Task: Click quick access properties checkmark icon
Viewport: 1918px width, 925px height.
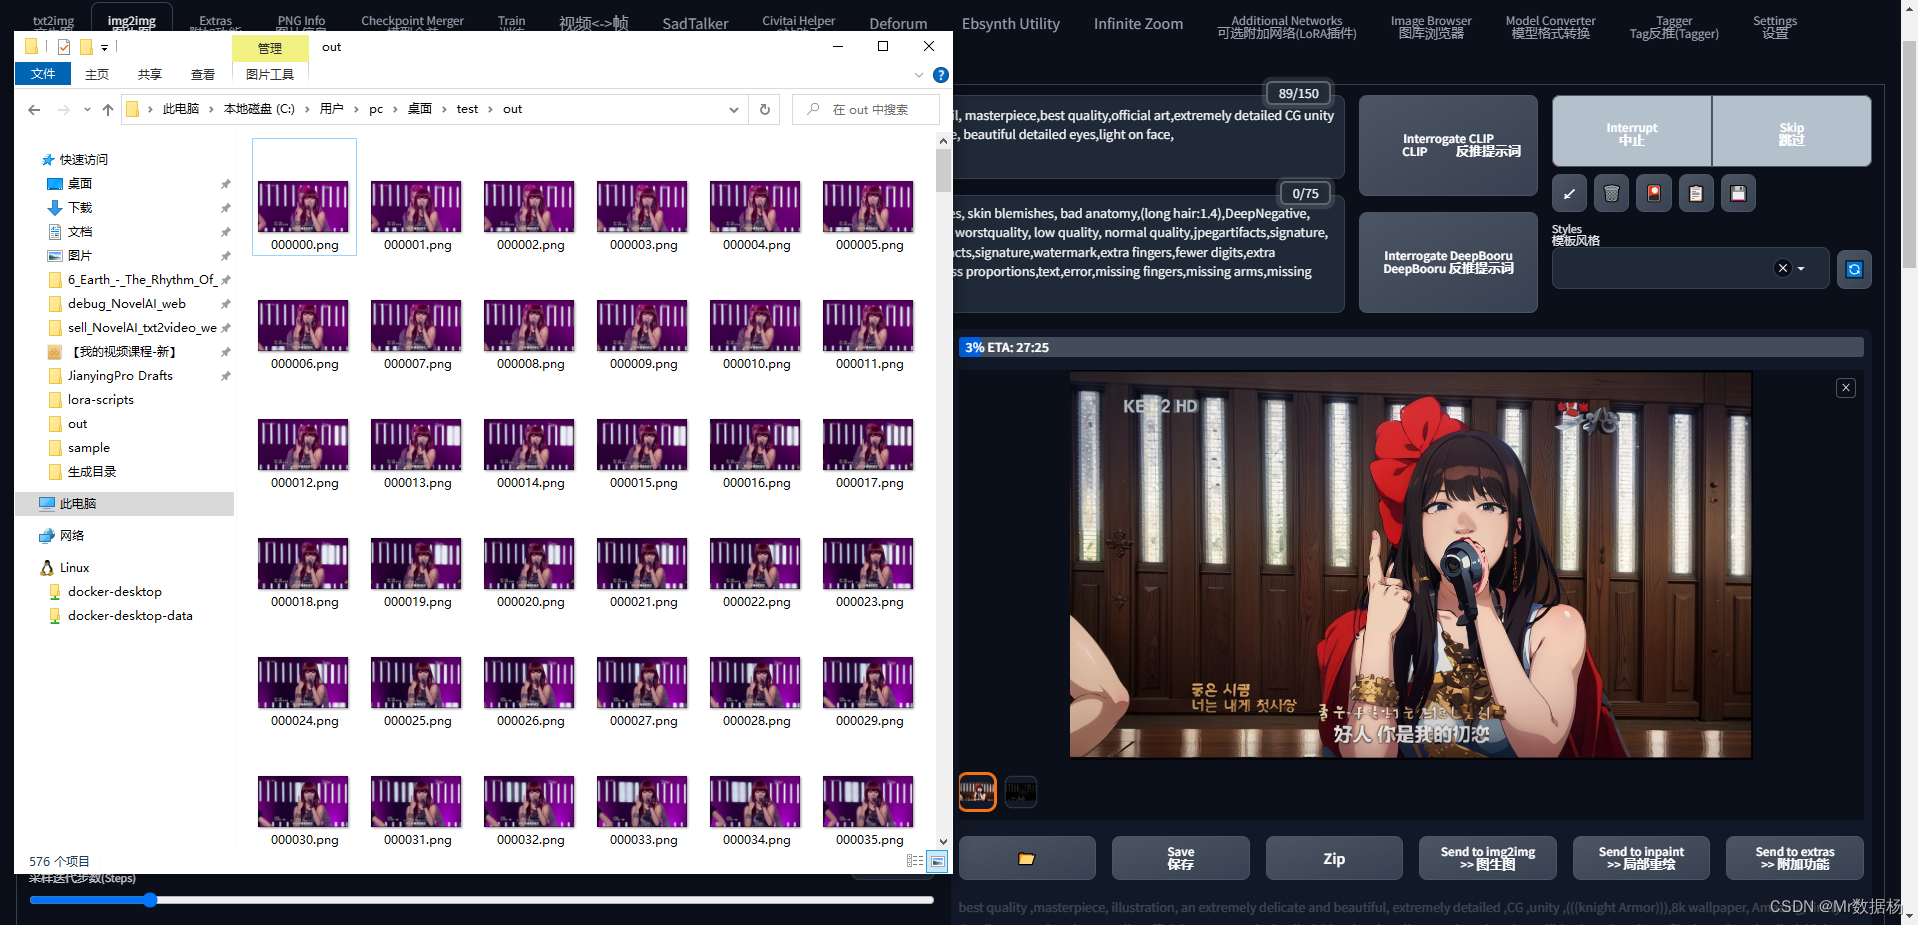Action: [64, 47]
